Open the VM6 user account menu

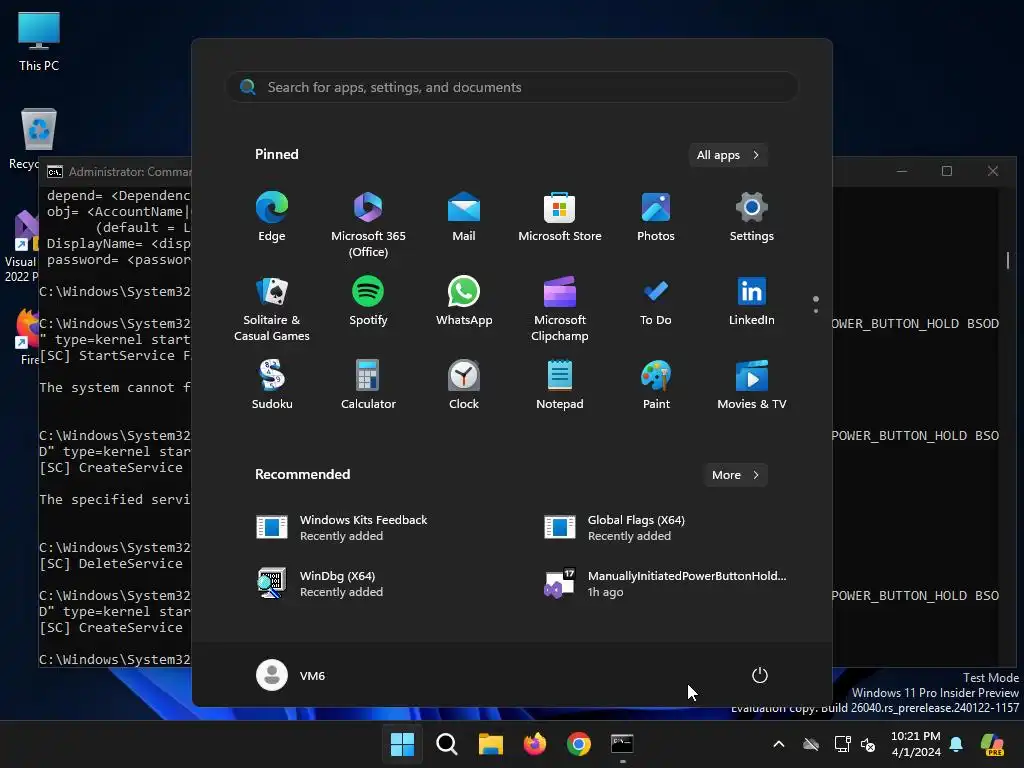[291, 675]
